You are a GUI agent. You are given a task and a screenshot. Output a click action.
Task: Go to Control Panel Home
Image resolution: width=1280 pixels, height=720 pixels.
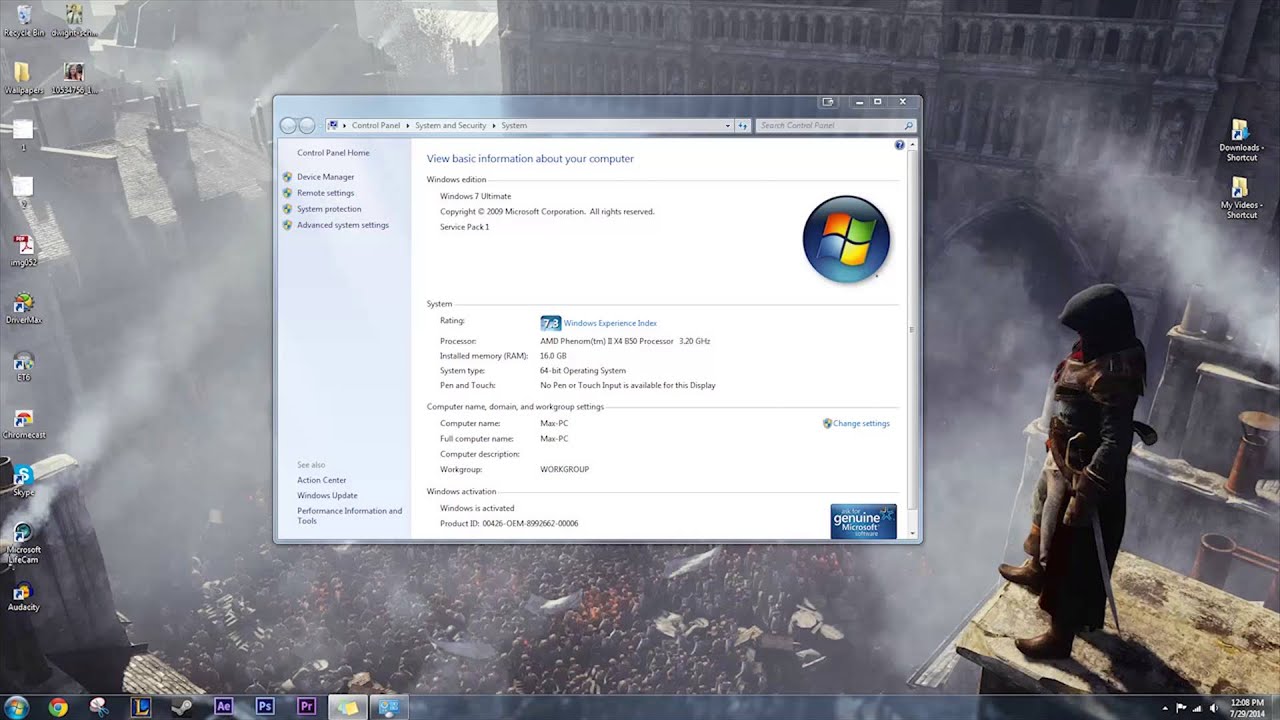coord(333,153)
